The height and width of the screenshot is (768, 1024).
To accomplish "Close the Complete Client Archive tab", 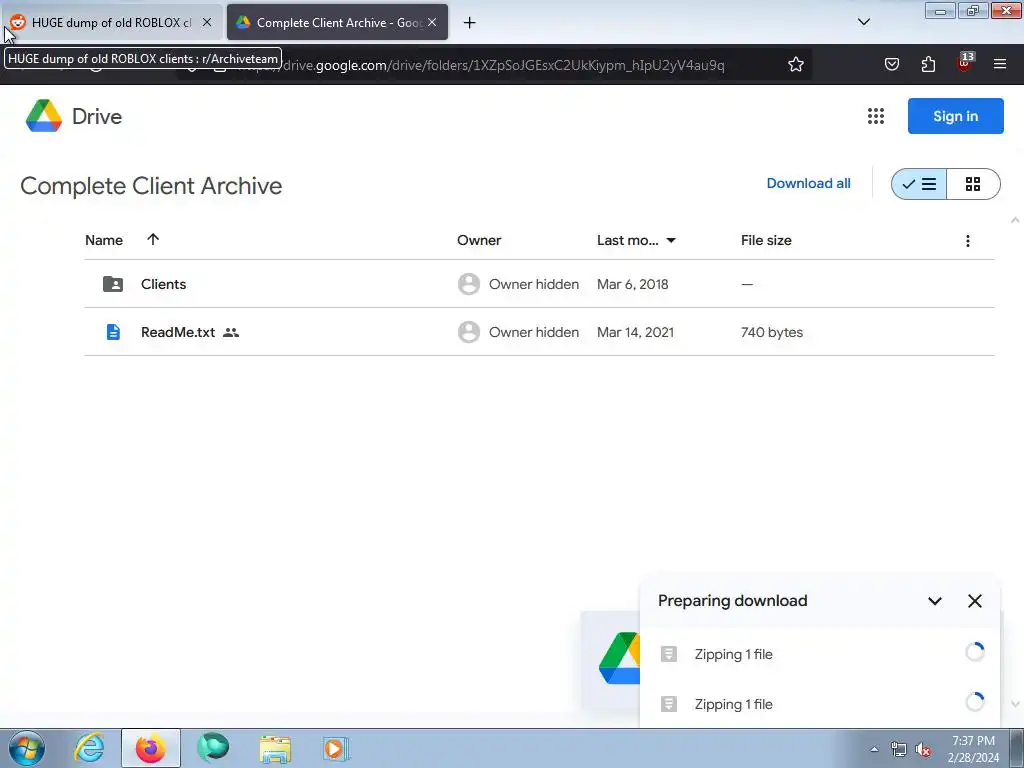I will coord(432,22).
